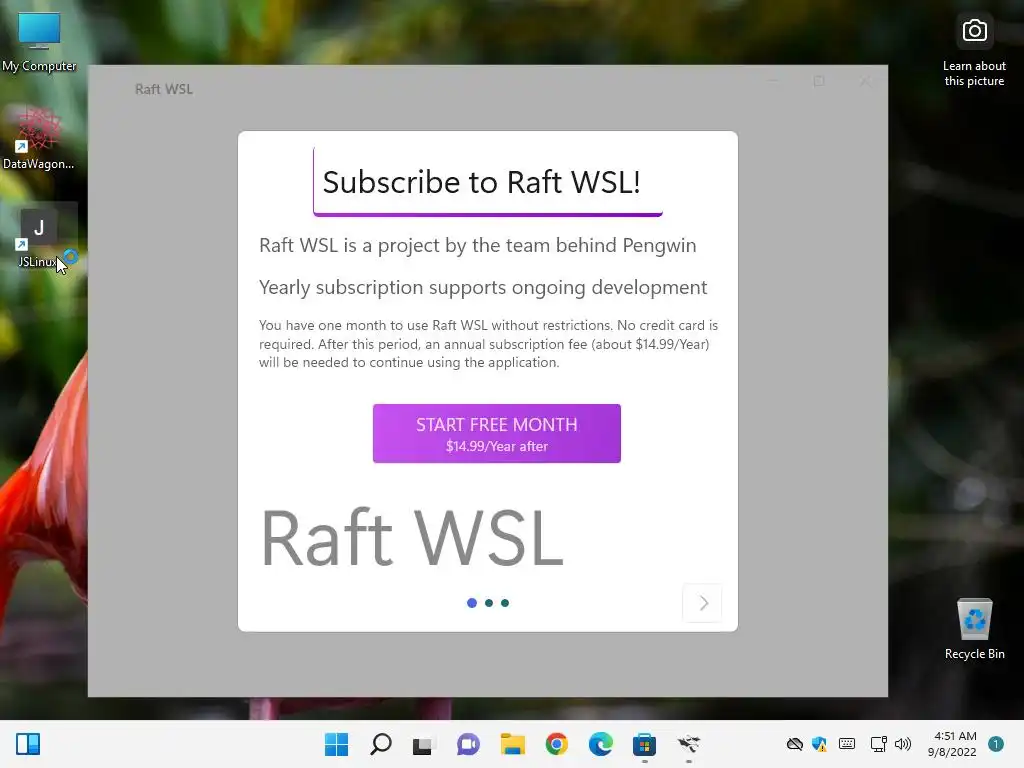
Task: Open the JSLinux desktop shortcut
Action: 39,238
